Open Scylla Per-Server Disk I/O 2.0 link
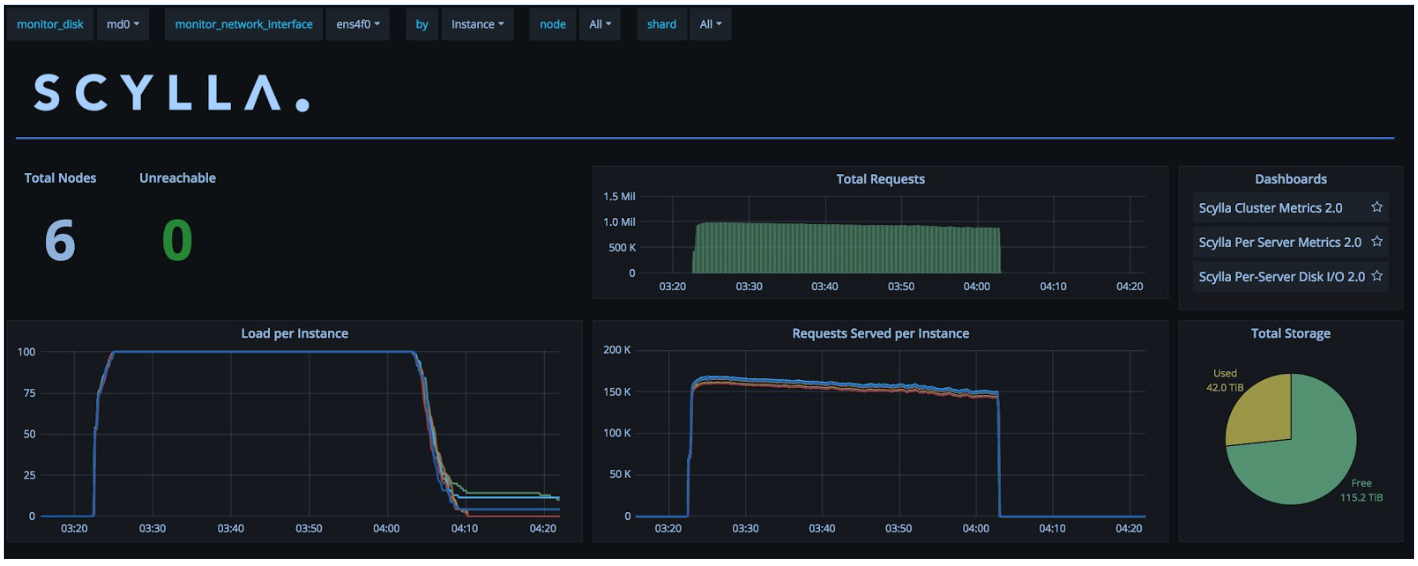Screen dimensions: 1418x566 coord(1281,276)
